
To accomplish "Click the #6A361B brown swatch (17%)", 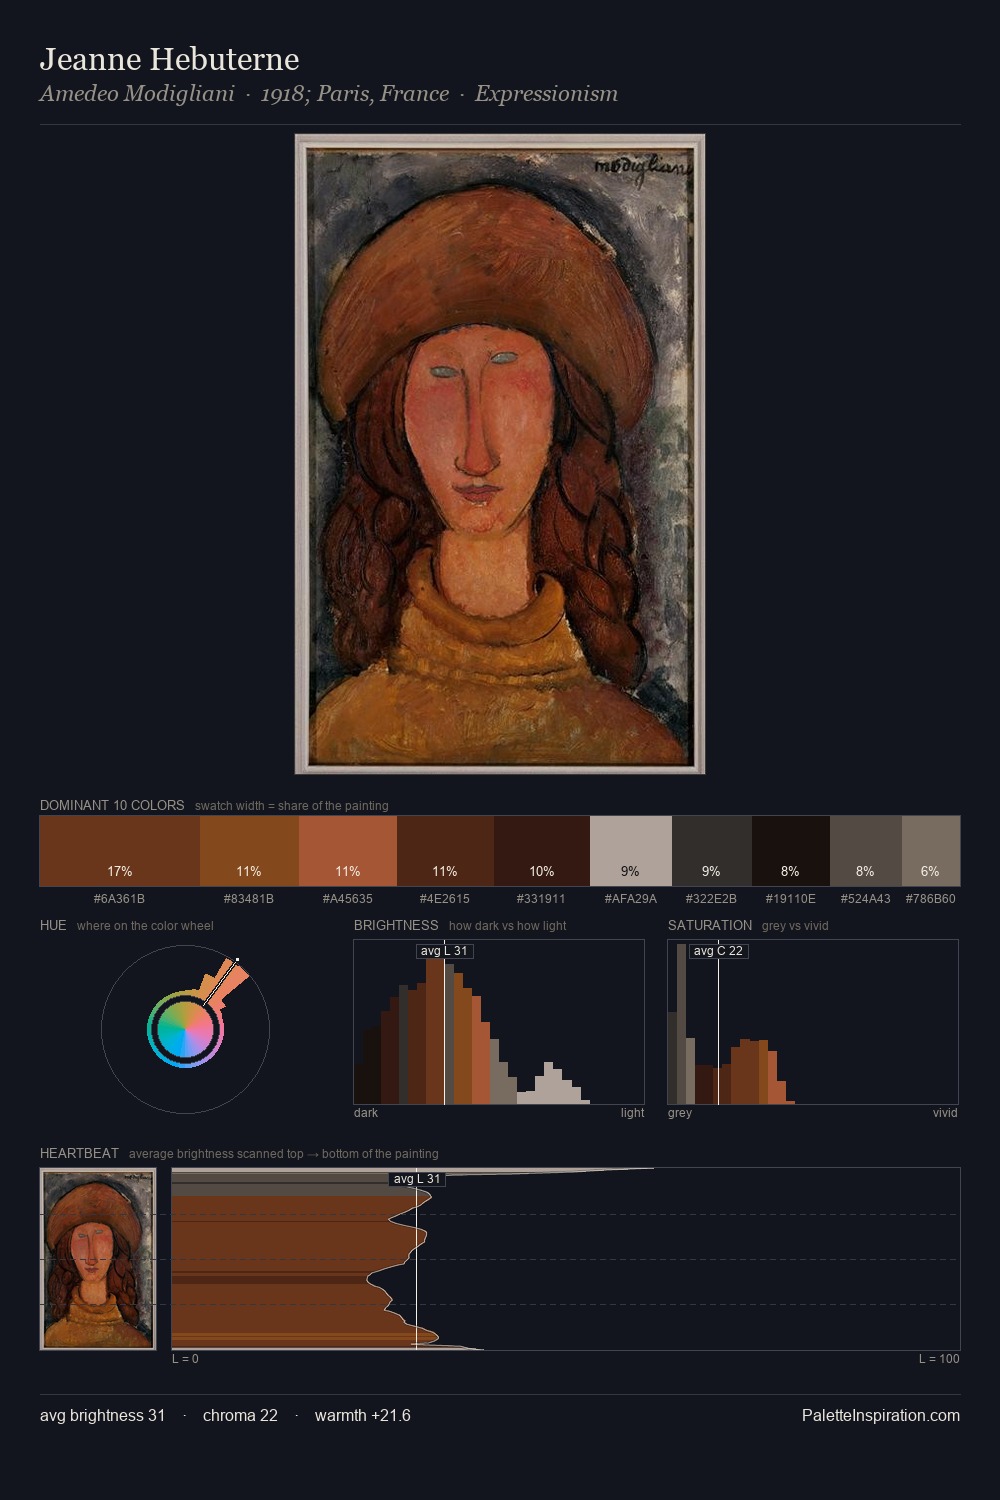I will pos(119,851).
